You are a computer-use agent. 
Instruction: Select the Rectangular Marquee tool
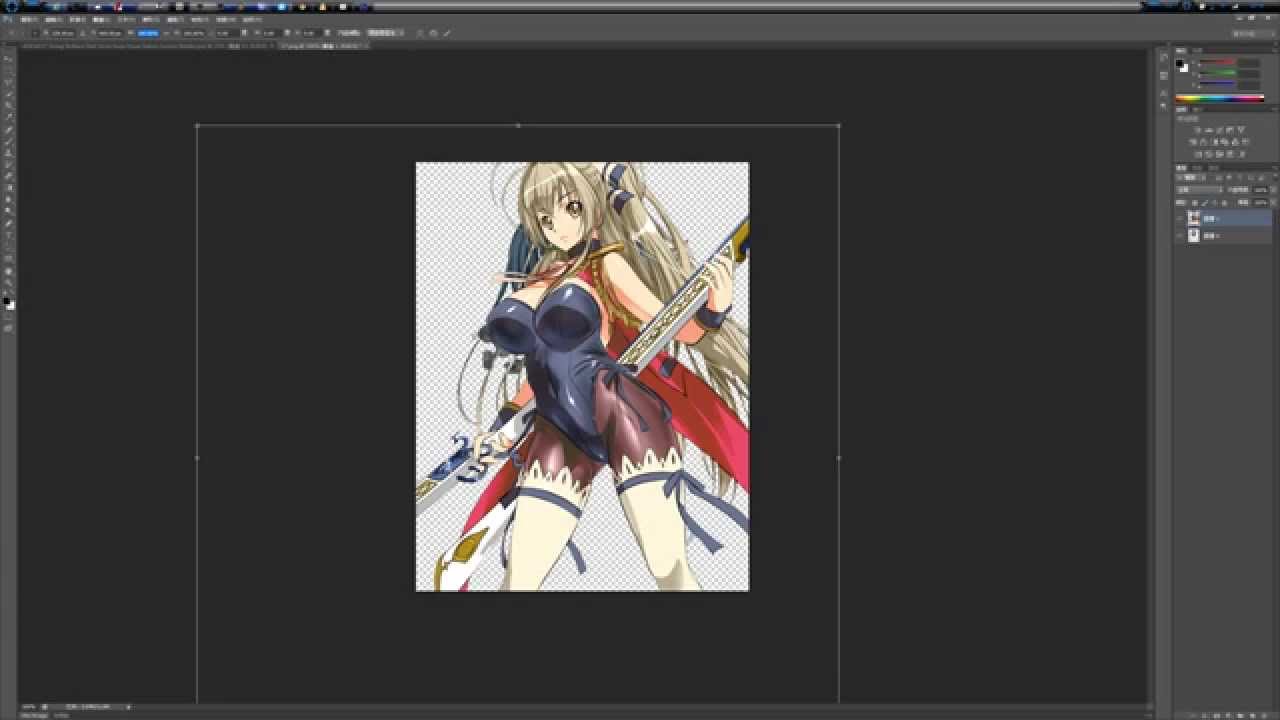(8, 70)
